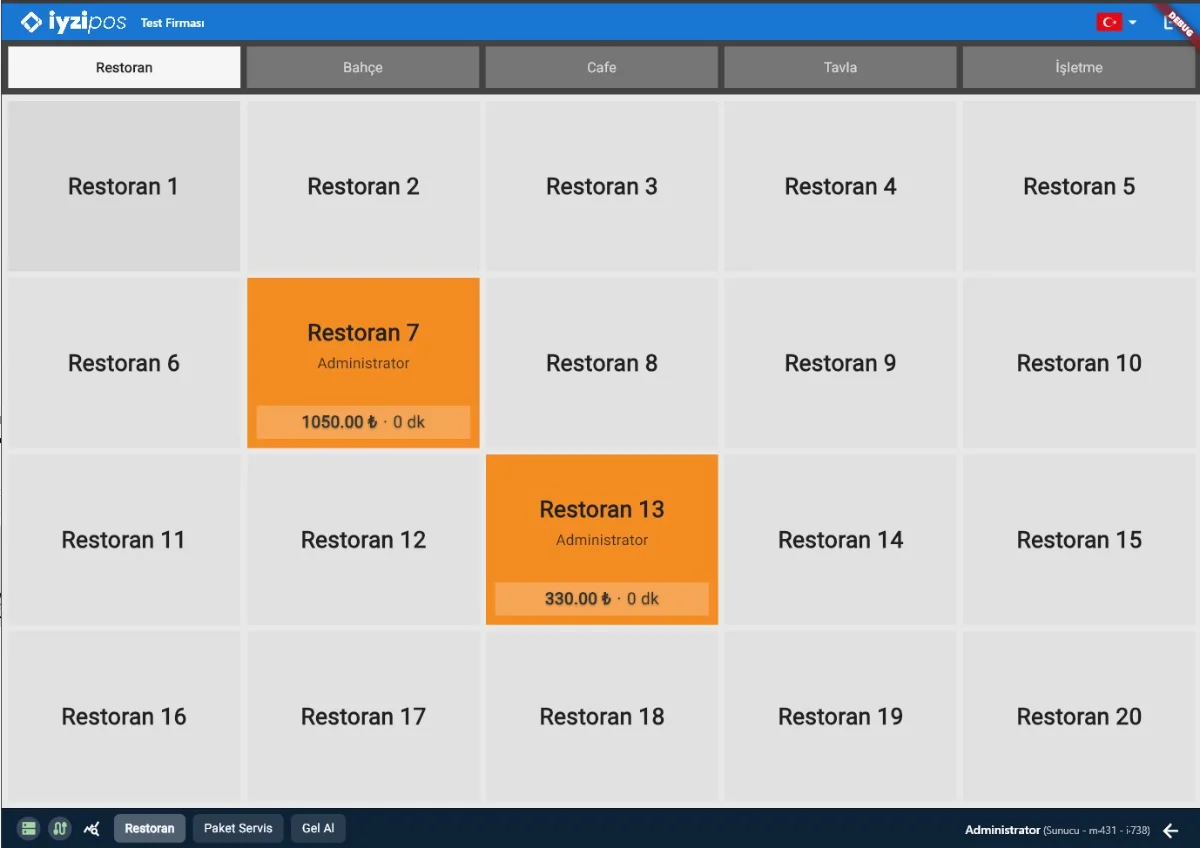Open table Restoran 15

click(x=1079, y=540)
